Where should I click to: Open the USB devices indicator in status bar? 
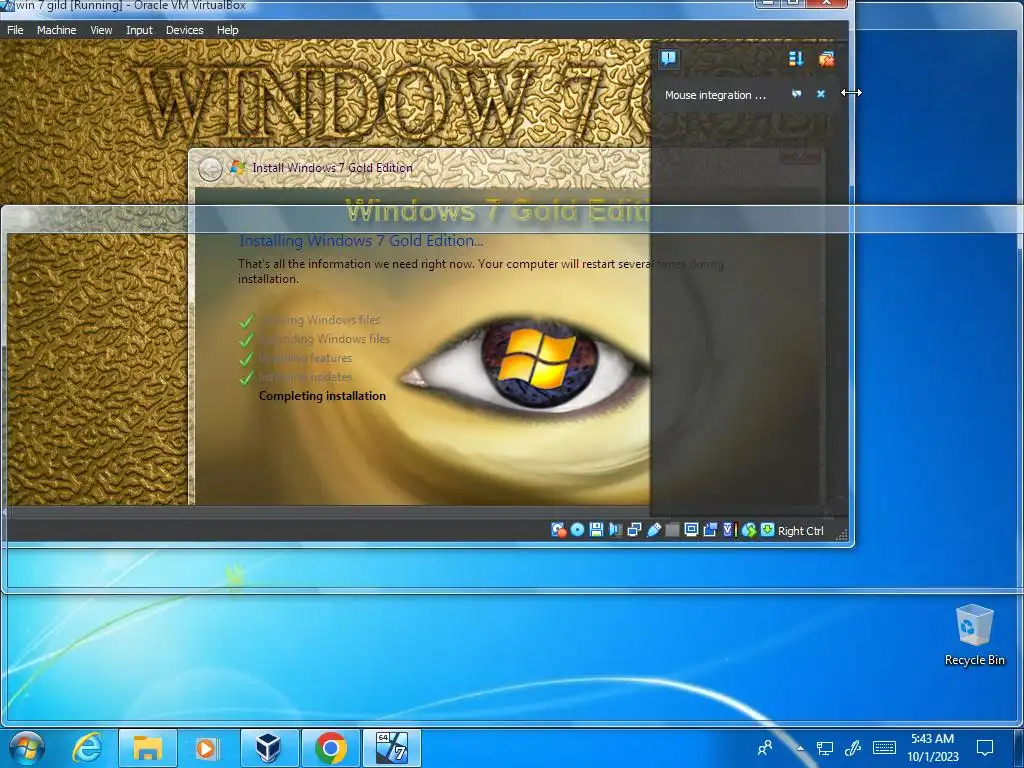653,530
